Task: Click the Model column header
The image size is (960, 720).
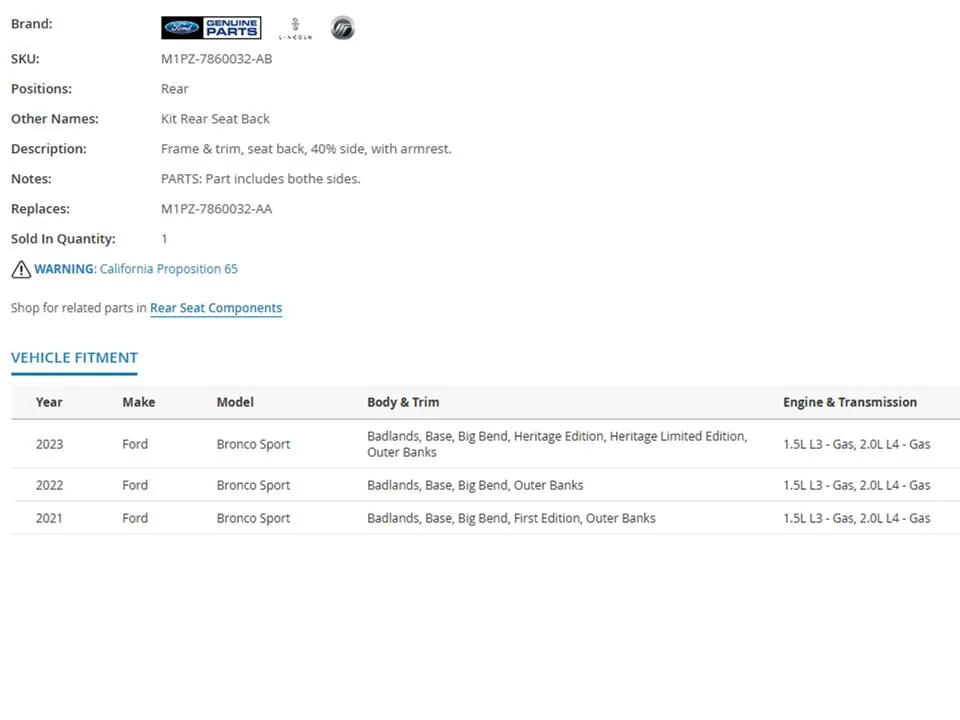Action: click(x=235, y=402)
